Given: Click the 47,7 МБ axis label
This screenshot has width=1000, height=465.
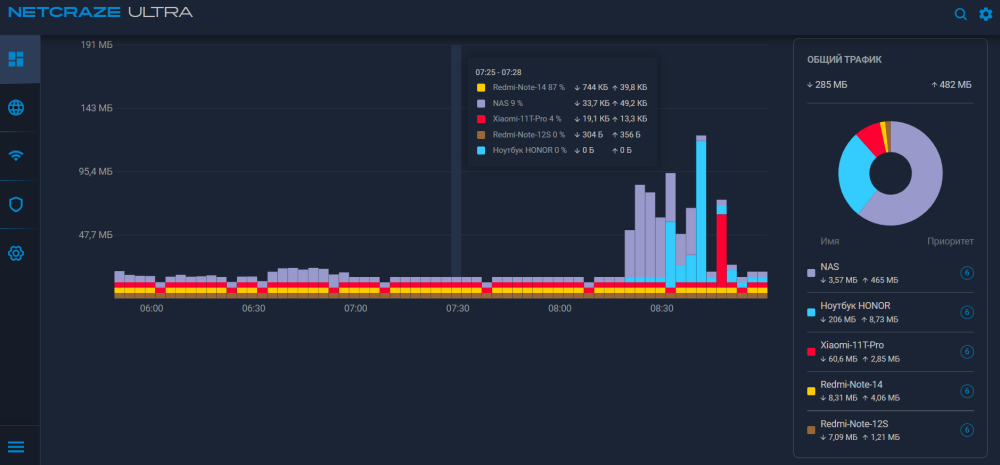Looking at the screenshot, I should click(96, 235).
